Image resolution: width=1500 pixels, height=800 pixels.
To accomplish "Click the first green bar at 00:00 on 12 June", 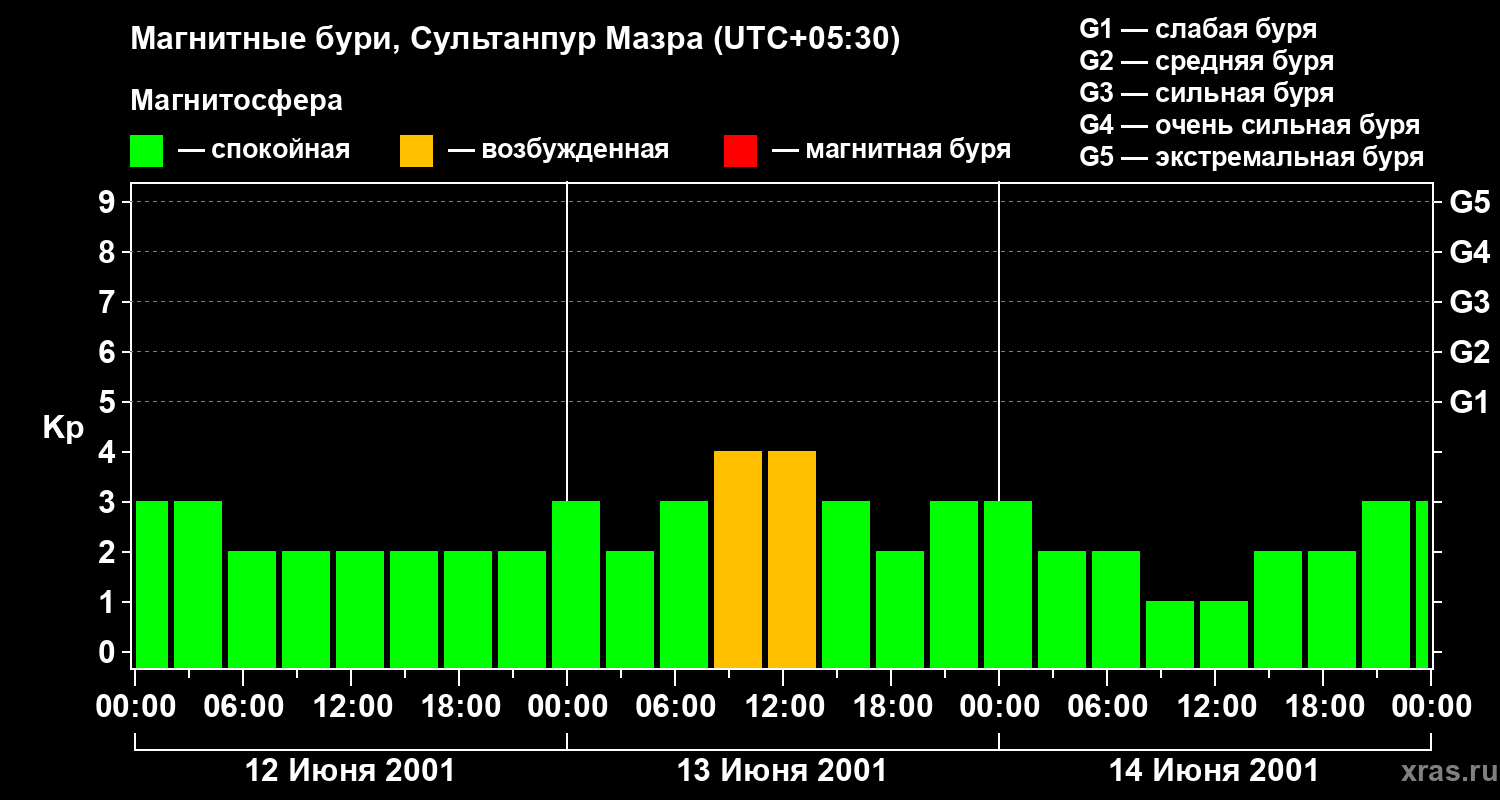I will pyautogui.click(x=152, y=584).
